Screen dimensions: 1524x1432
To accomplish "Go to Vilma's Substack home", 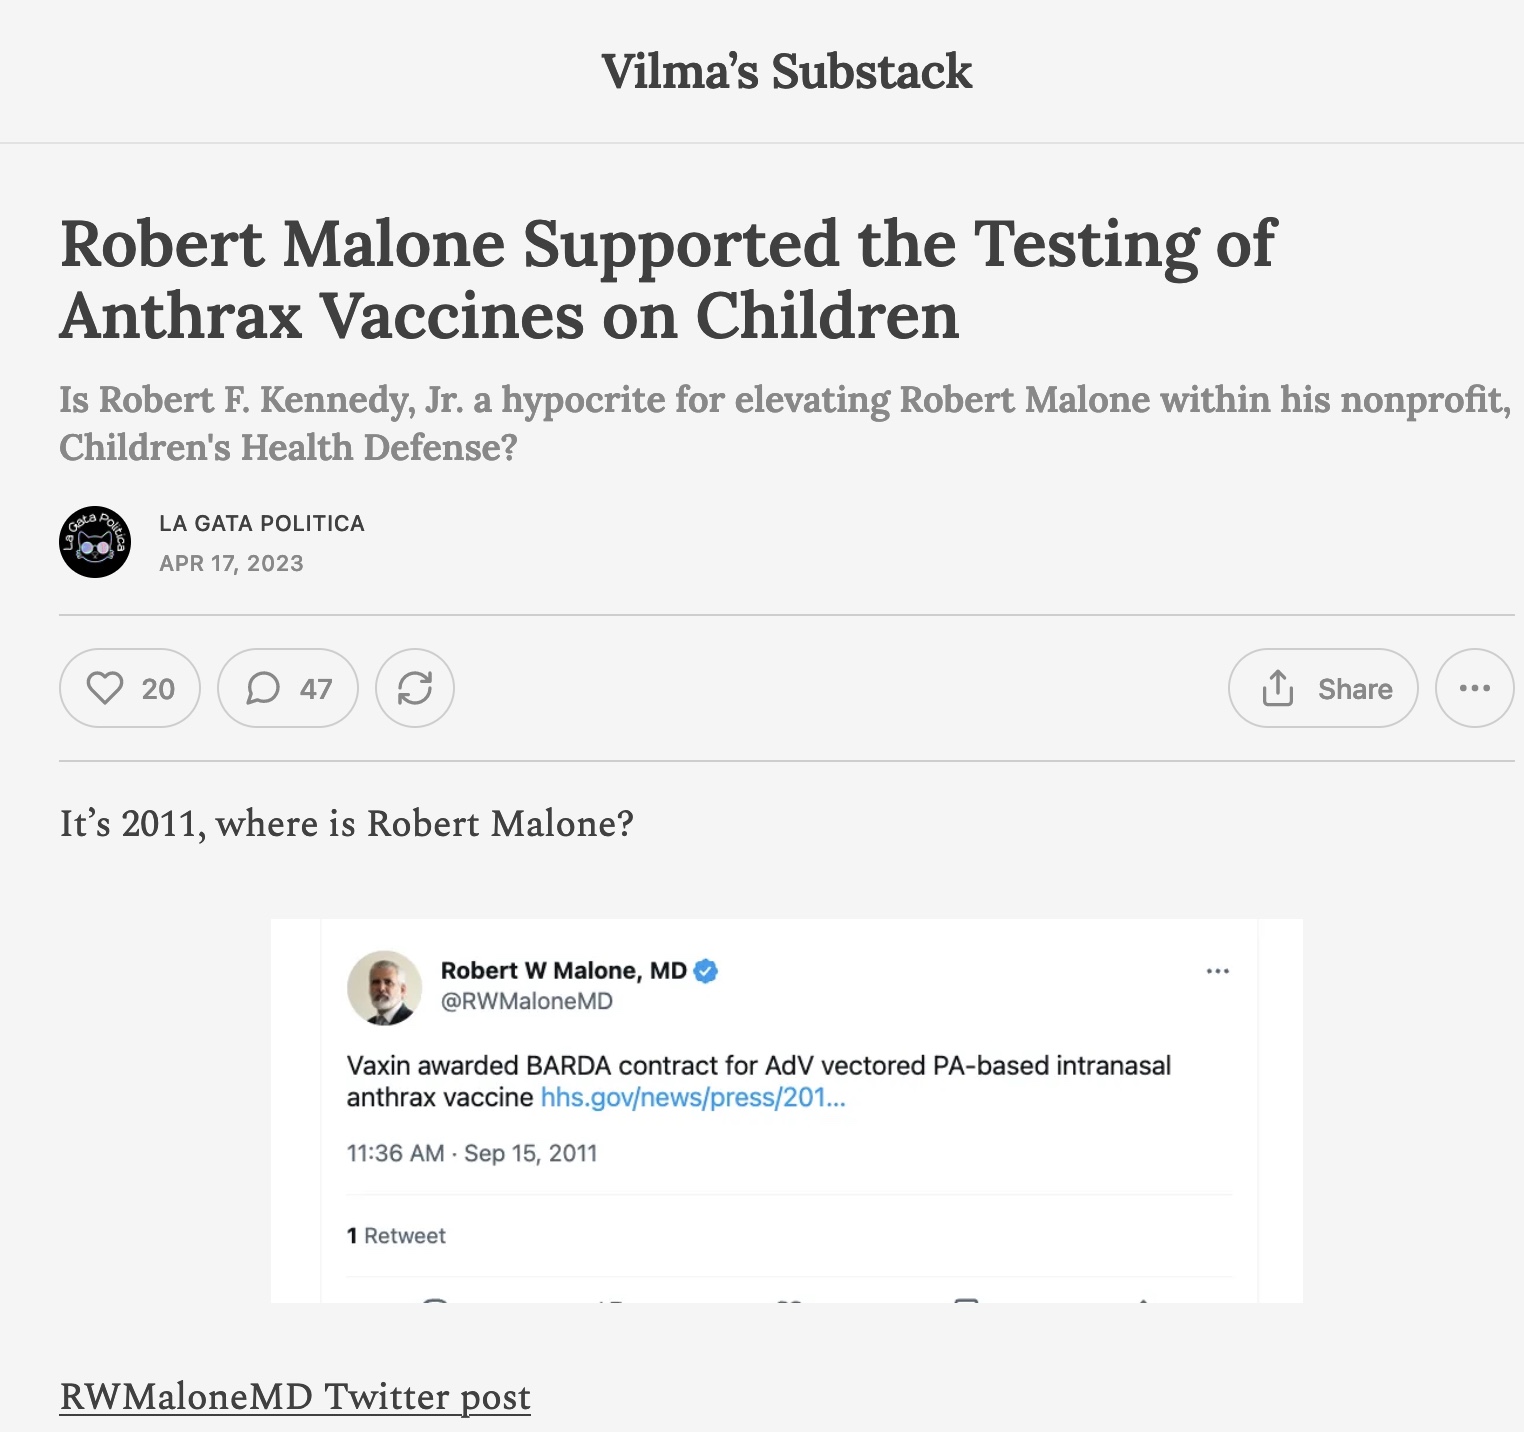I will click(786, 71).
